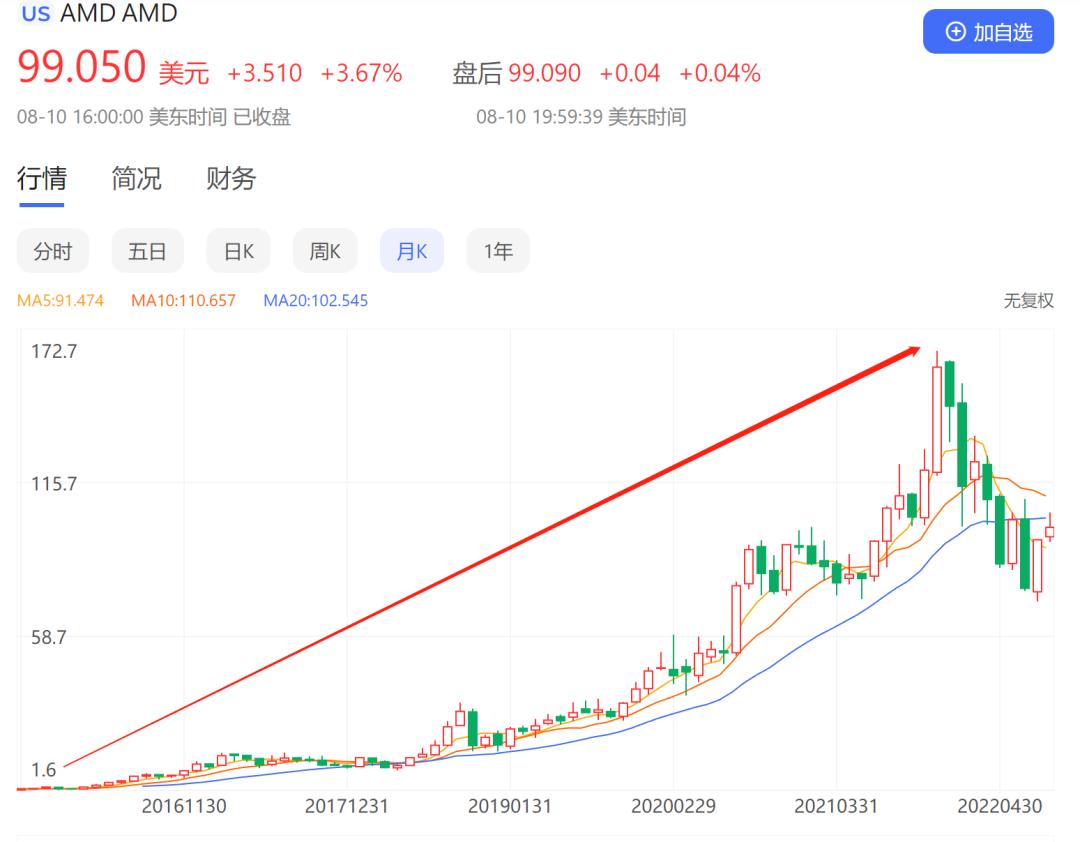Click the MA20:102.545 indicator label

[x=315, y=300]
